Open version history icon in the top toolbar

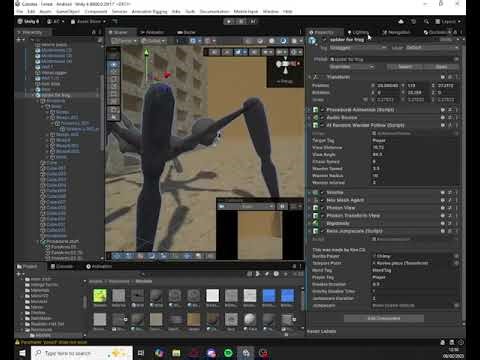point(413,21)
